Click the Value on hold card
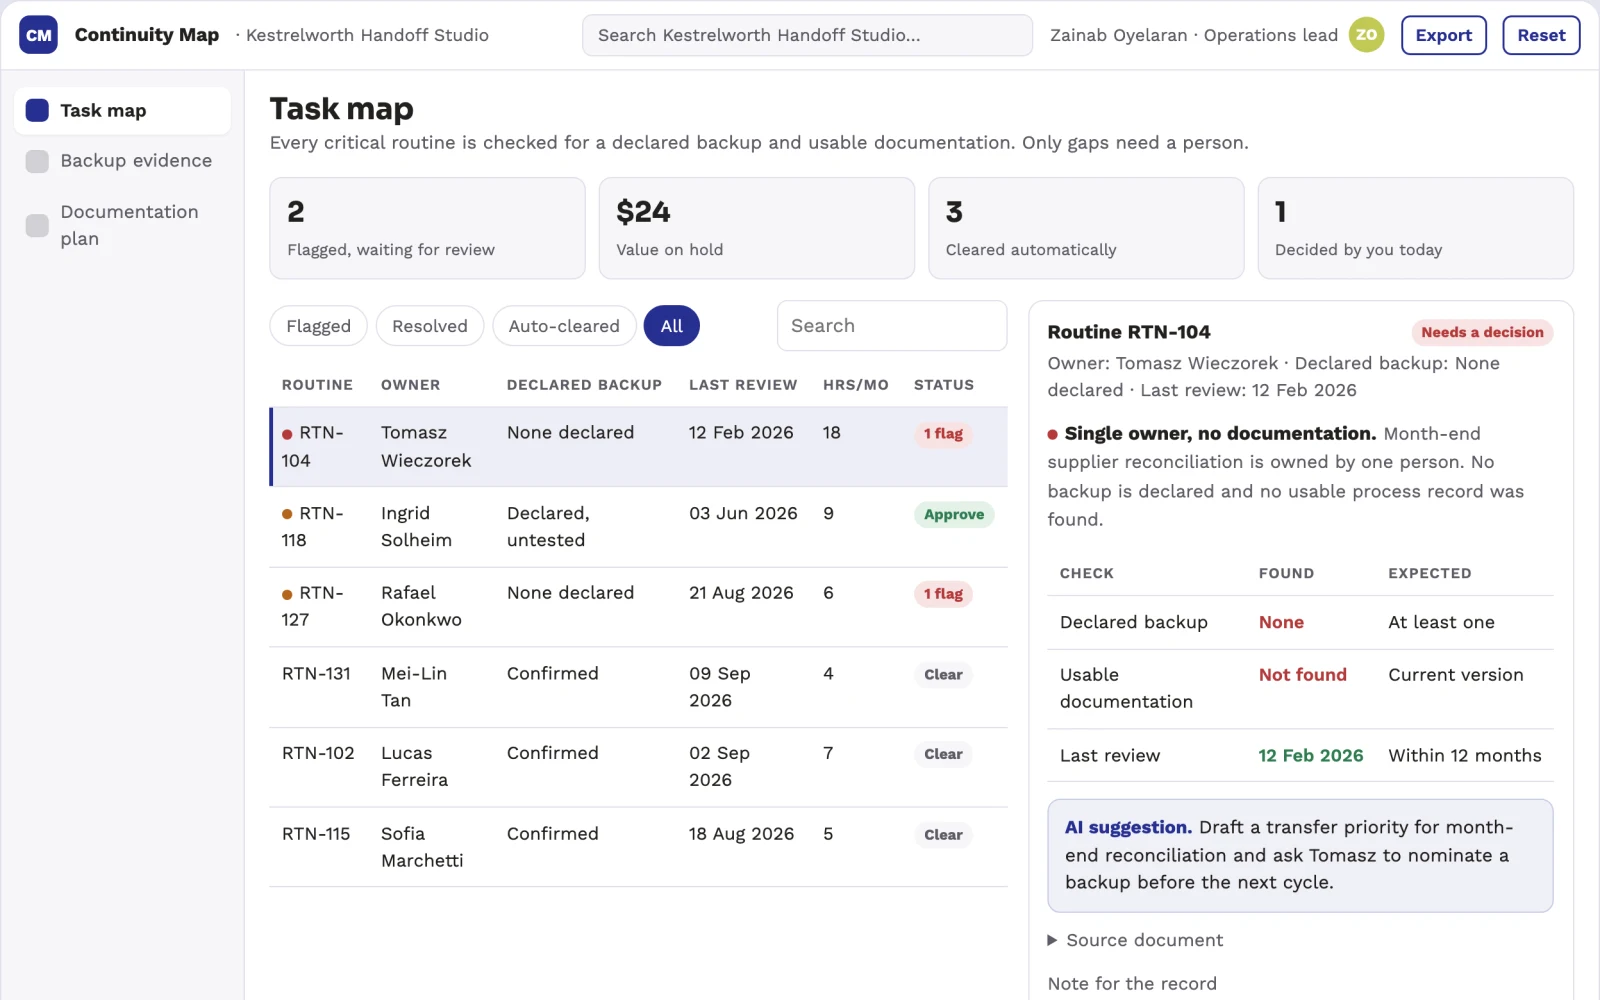 point(756,228)
